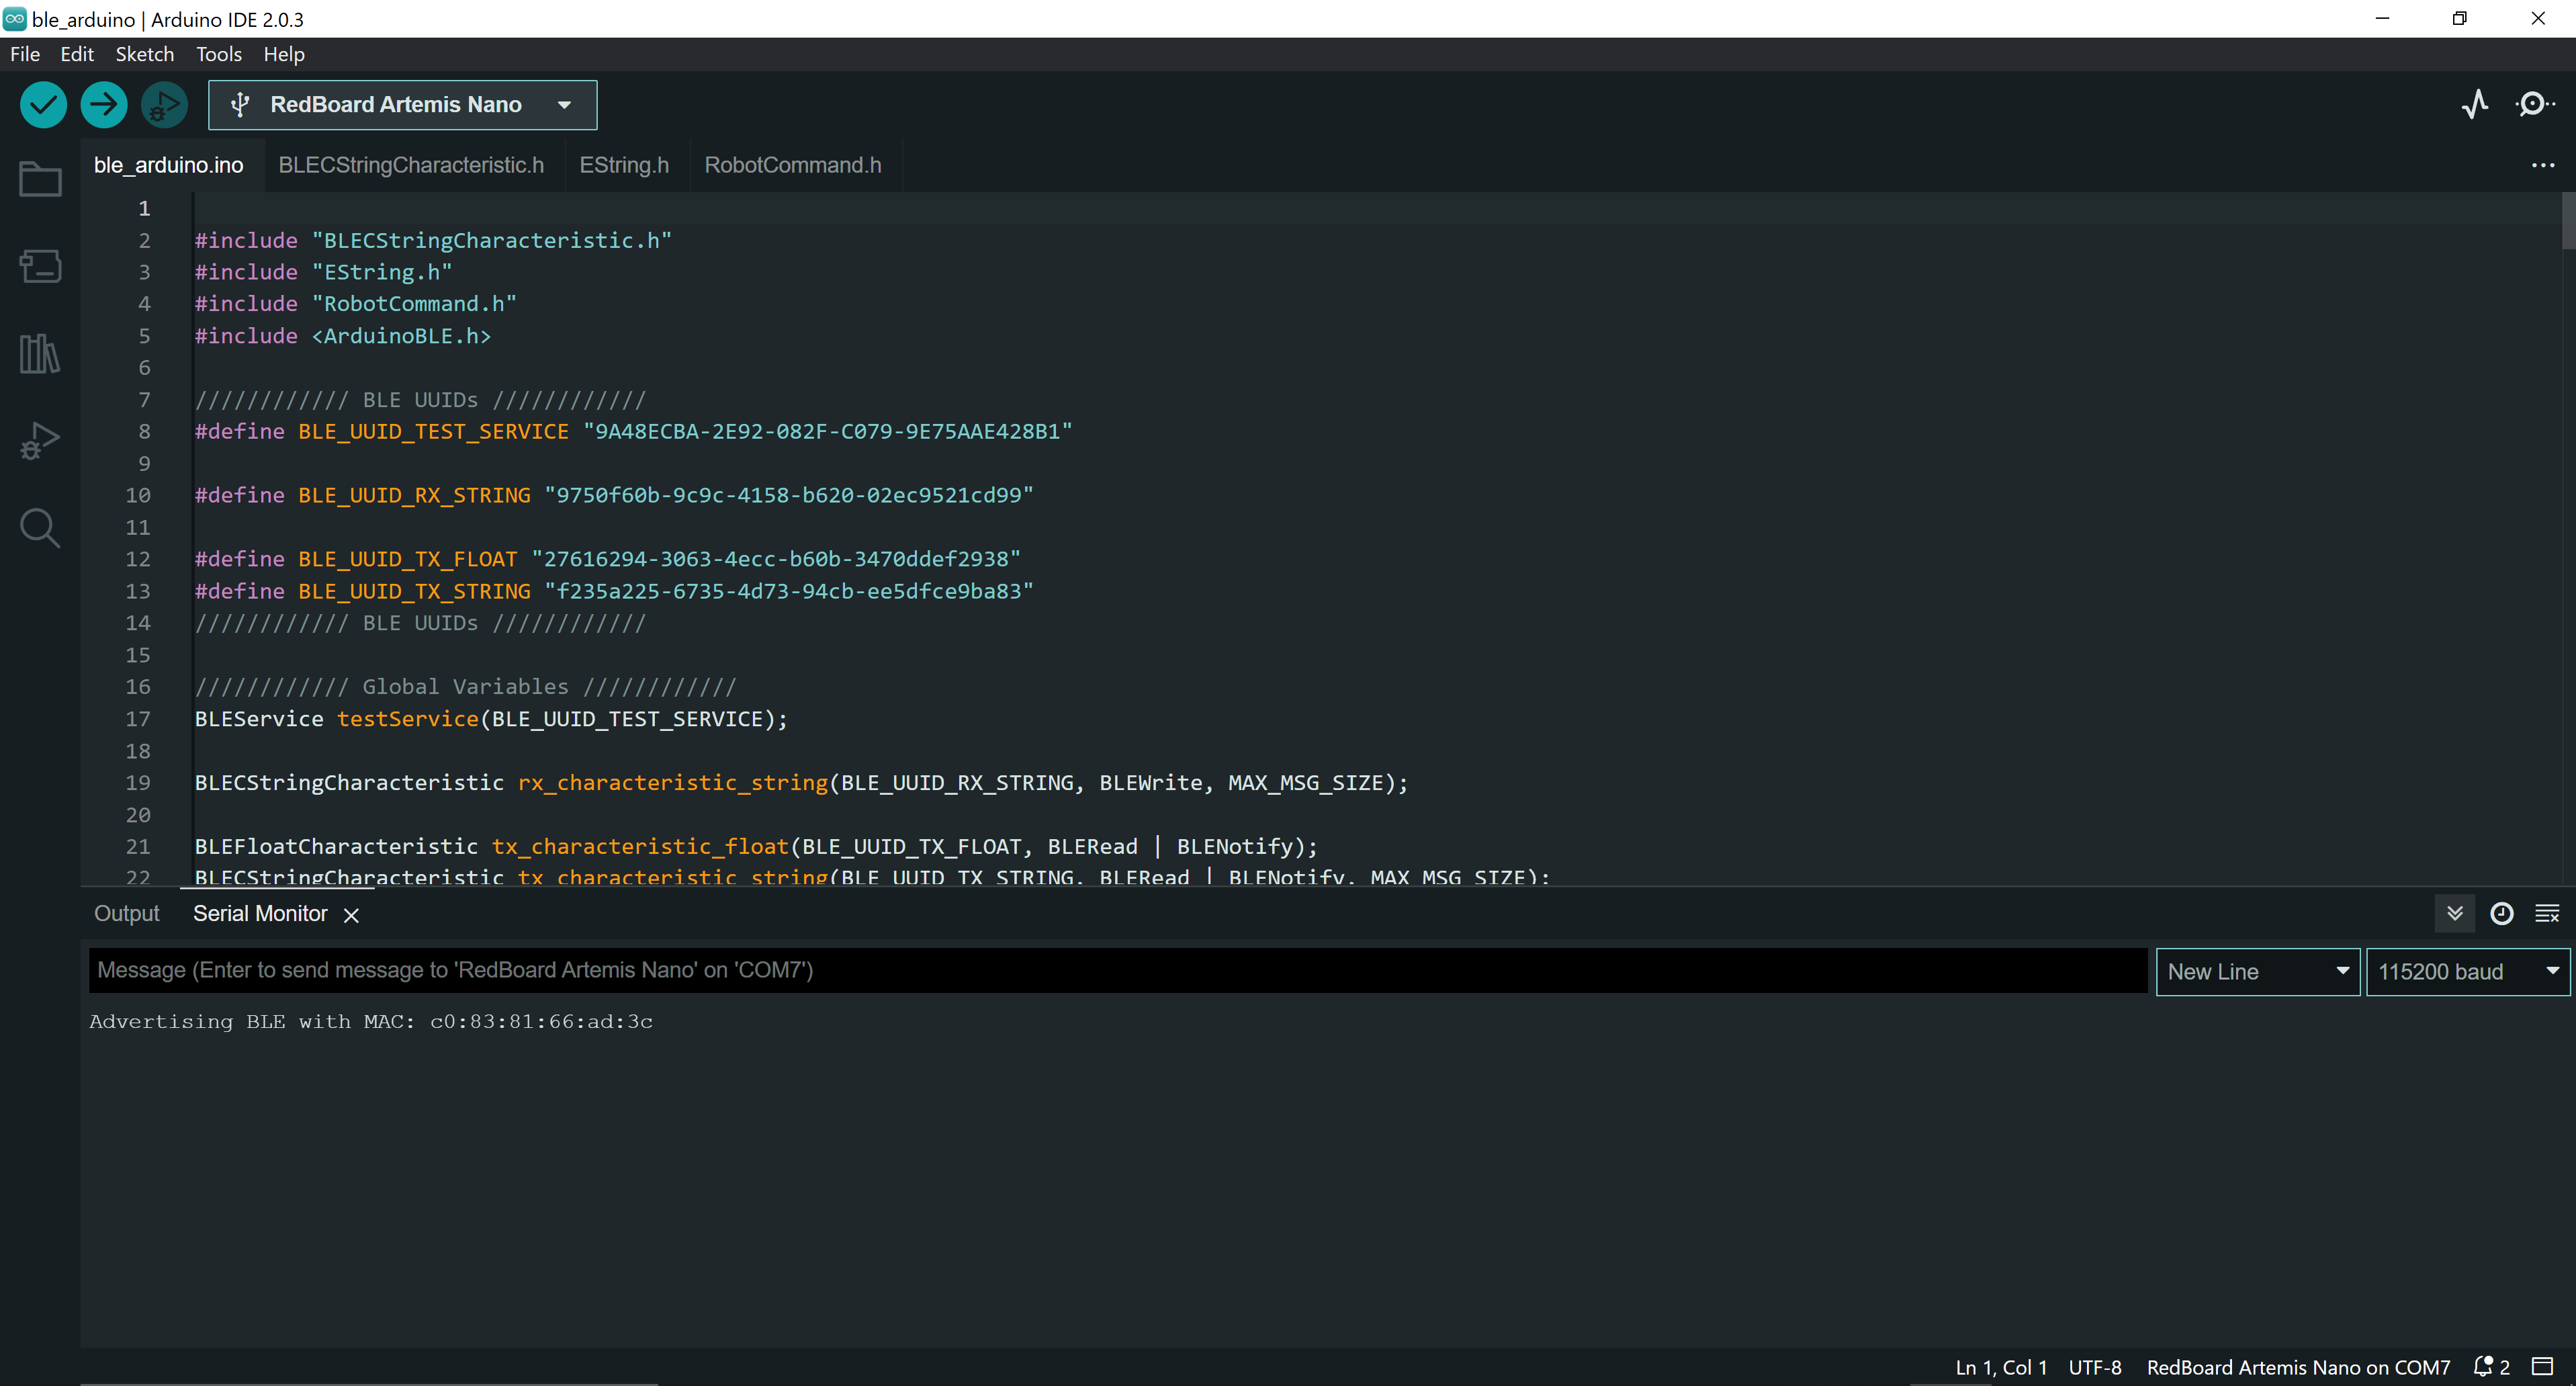Viewport: 2576px width, 1386px height.
Task: Click the Verify sketch checkmark button
Action: (x=43, y=105)
